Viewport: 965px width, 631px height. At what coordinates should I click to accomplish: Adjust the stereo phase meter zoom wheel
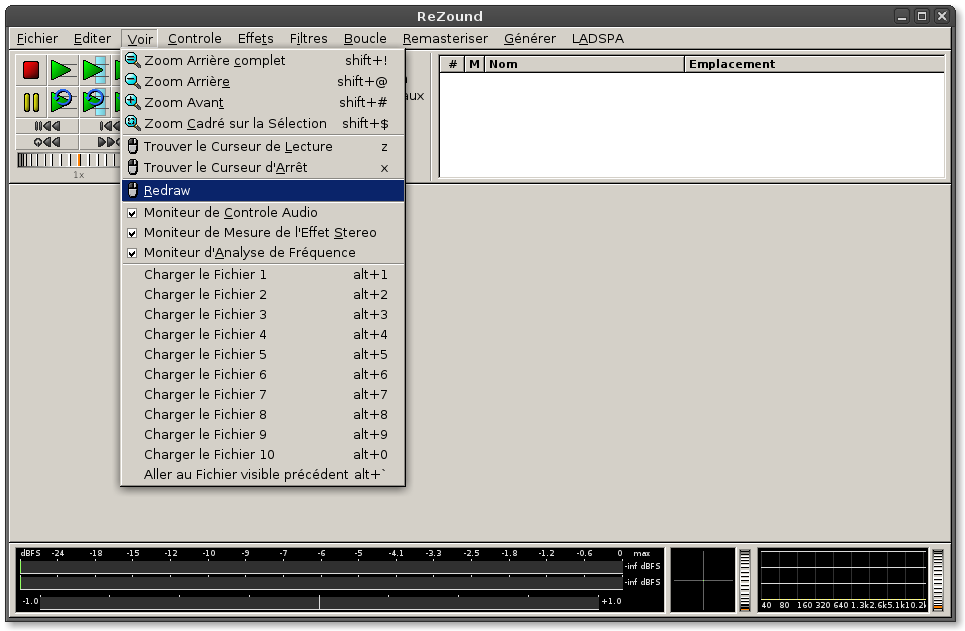(745, 580)
